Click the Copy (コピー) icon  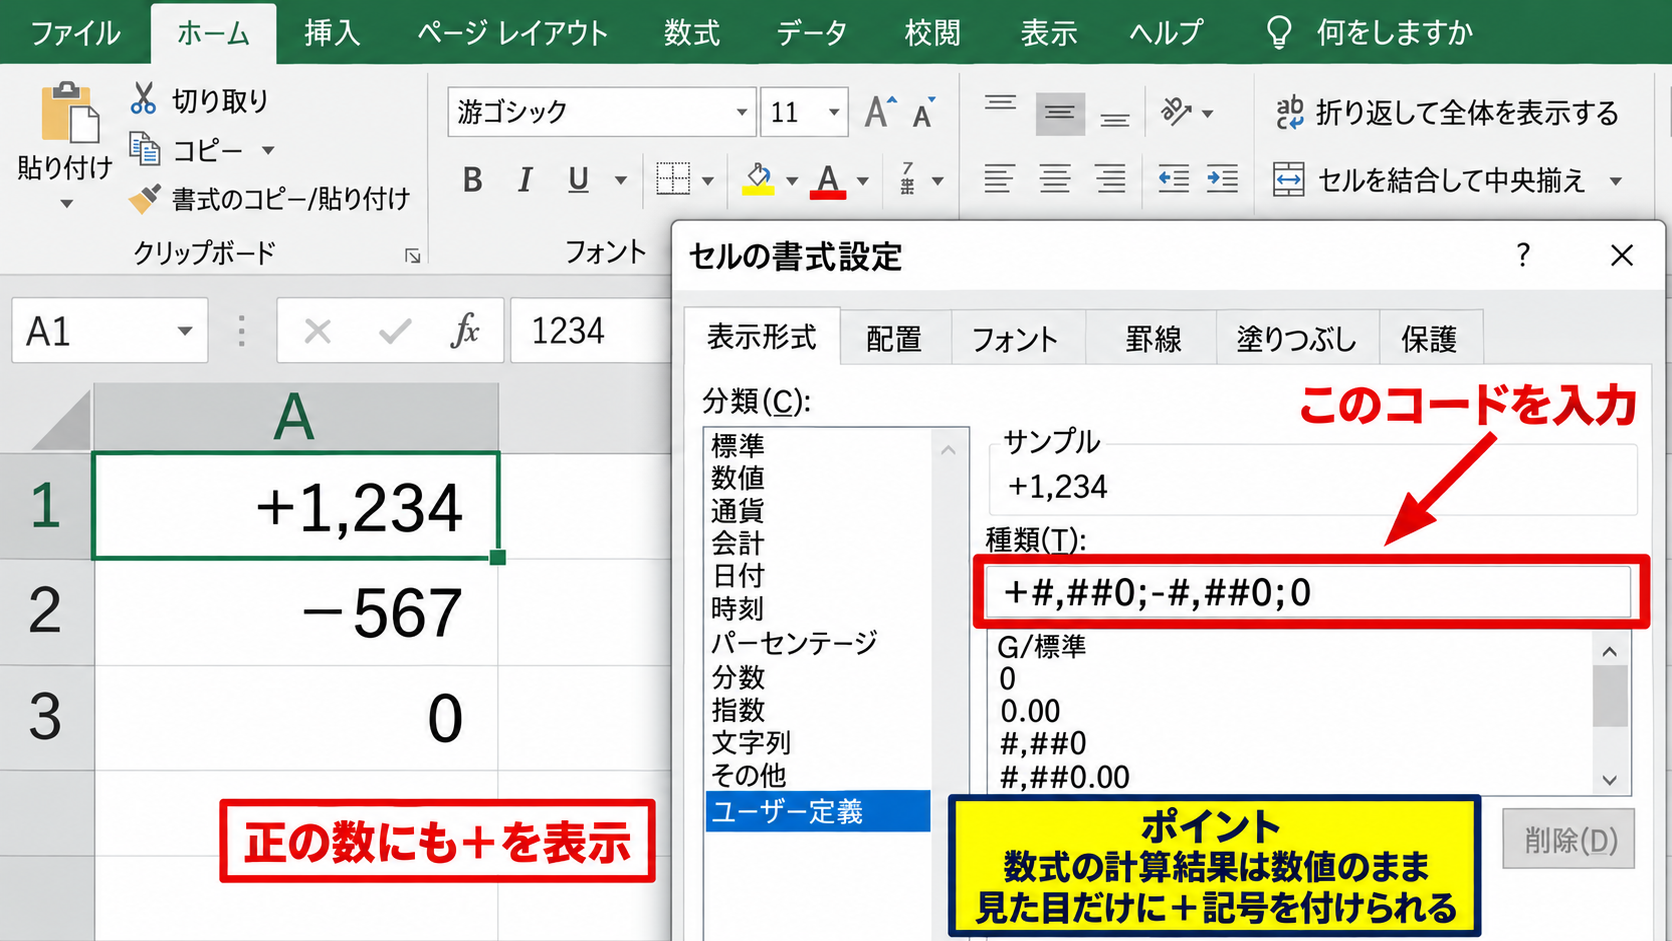point(145,150)
